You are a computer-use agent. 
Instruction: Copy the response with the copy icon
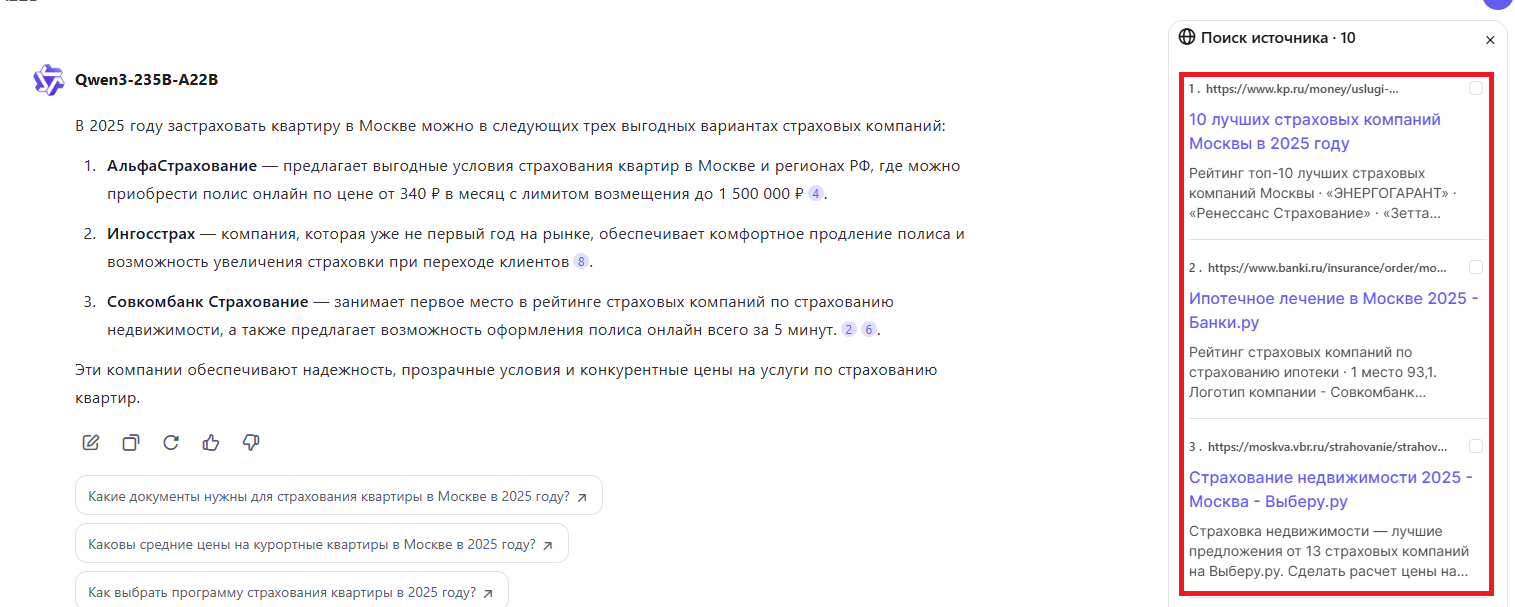[131, 442]
